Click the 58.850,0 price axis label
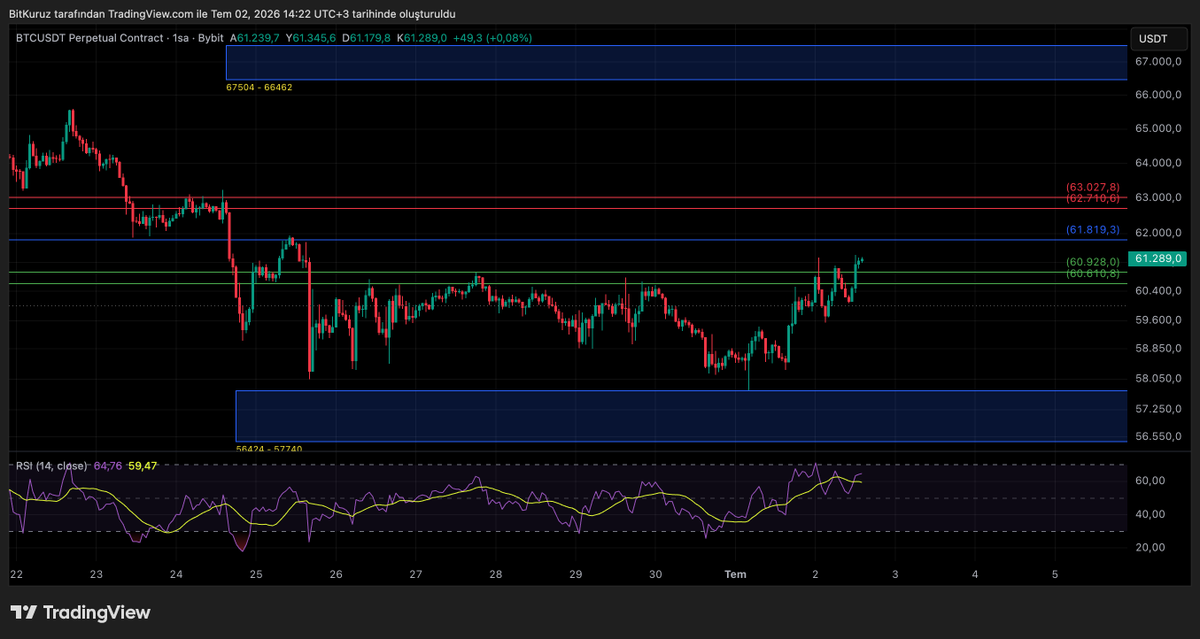Screen dimensions: 1200x639 click(x=1158, y=349)
